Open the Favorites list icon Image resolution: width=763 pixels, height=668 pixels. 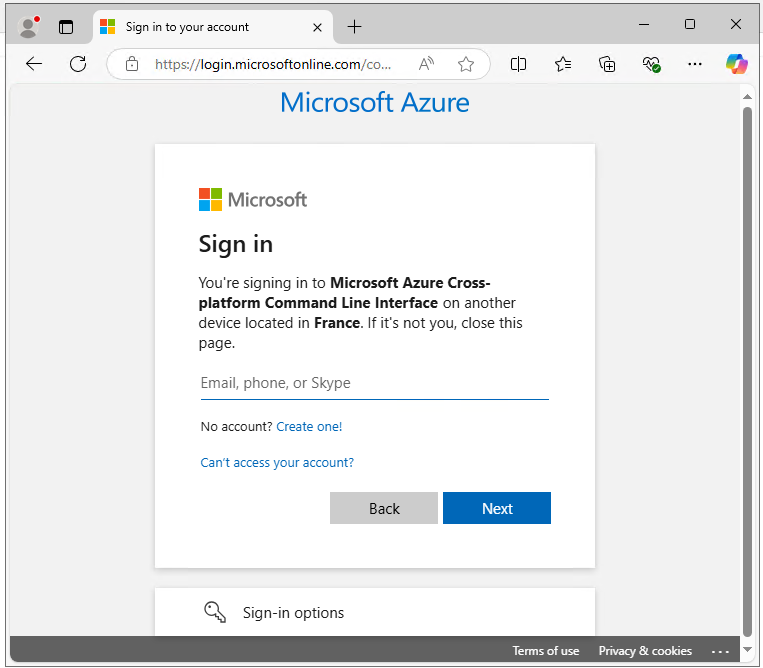click(563, 64)
